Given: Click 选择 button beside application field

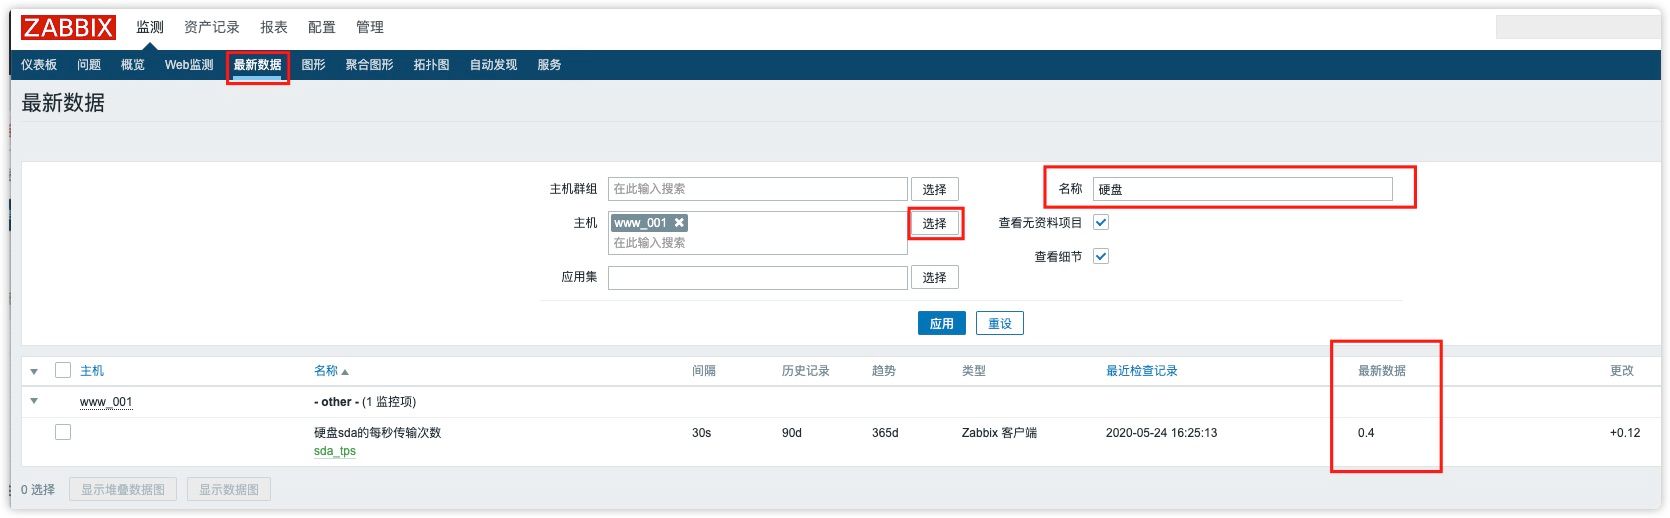Looking at the screenshot, I should point(935,277).
